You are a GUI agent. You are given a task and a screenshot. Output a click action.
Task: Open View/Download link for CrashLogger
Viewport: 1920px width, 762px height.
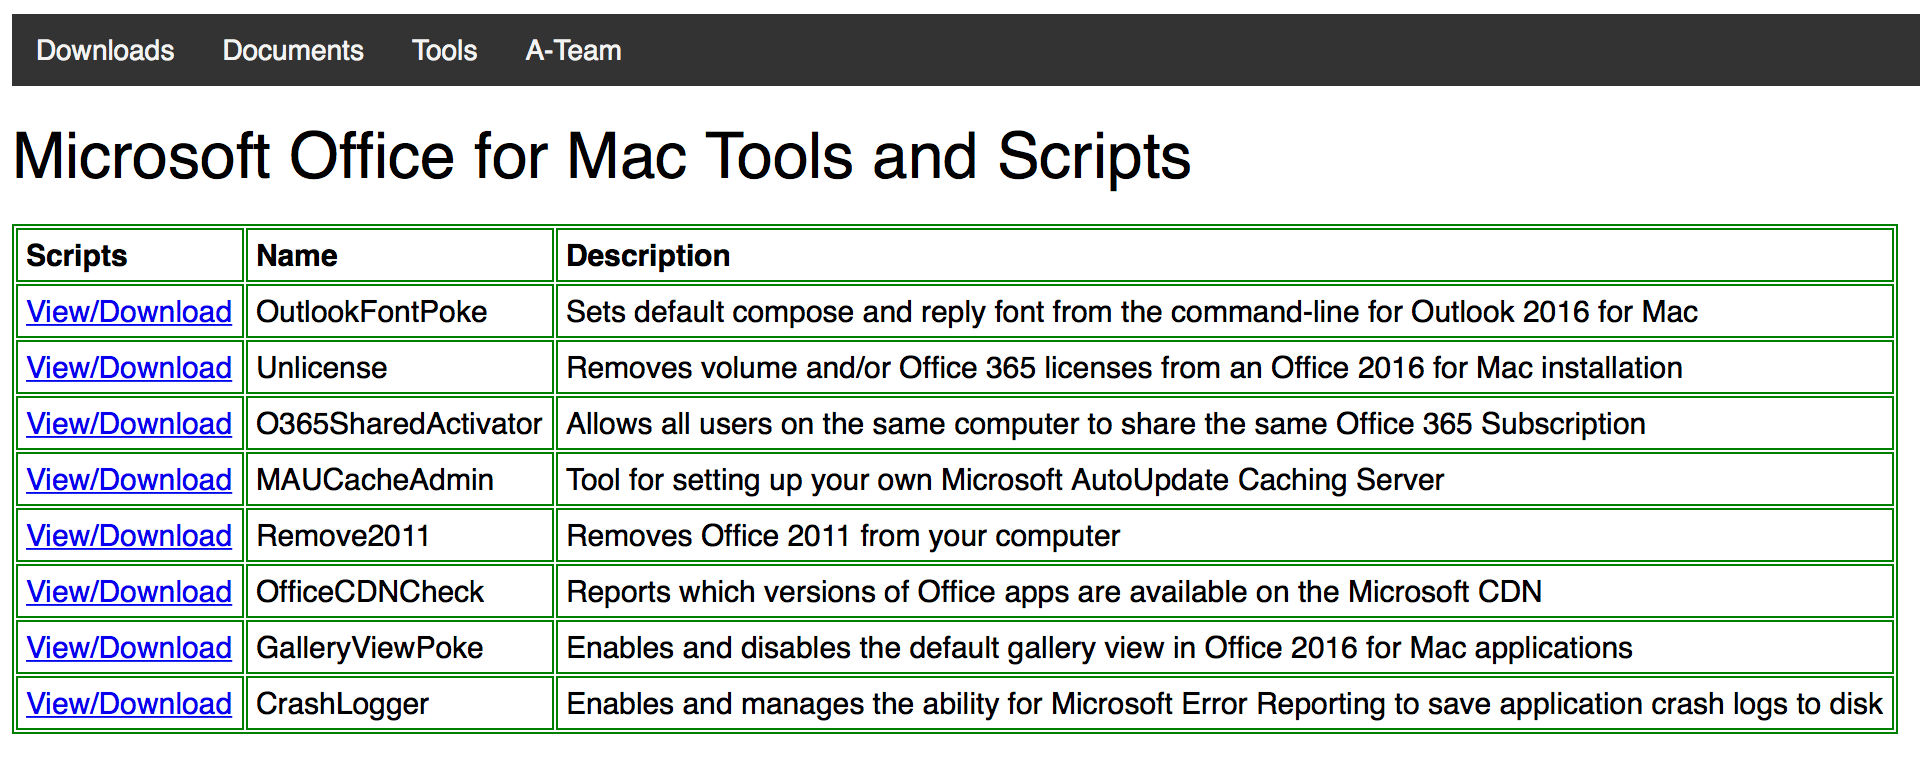point(129,704)
